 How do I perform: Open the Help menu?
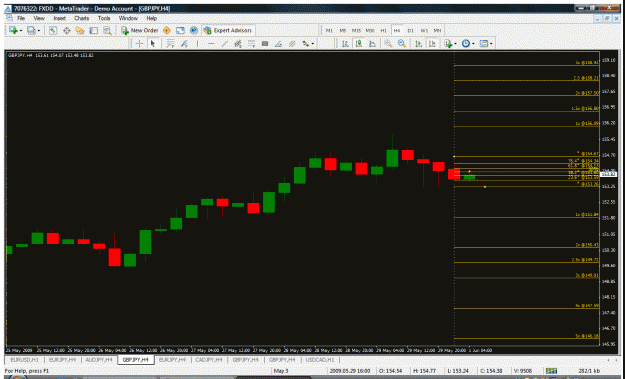[x=151, y=18]
